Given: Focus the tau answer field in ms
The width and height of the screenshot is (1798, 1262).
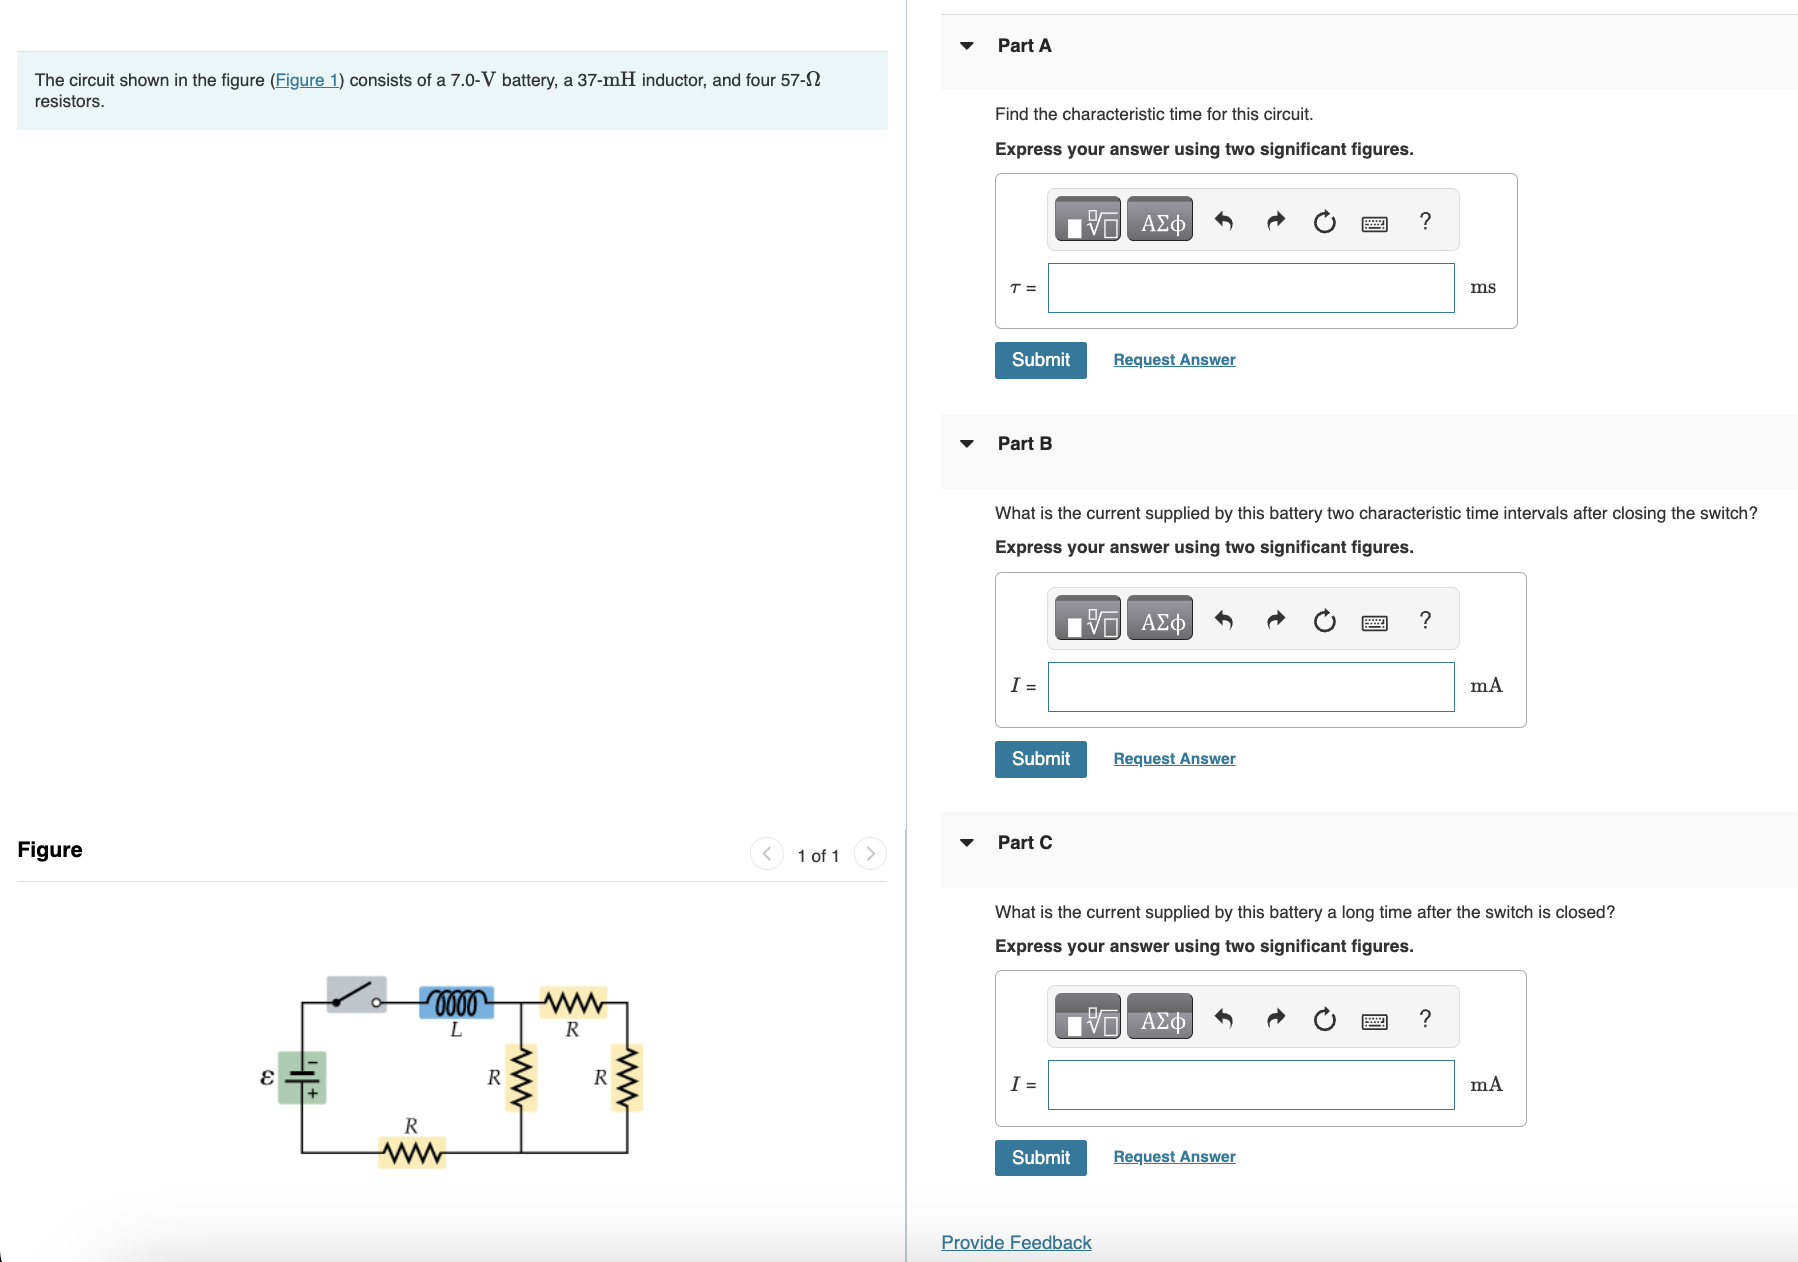Looking at the screenshot, I should pyautogui.click(x=1251, y=288).
